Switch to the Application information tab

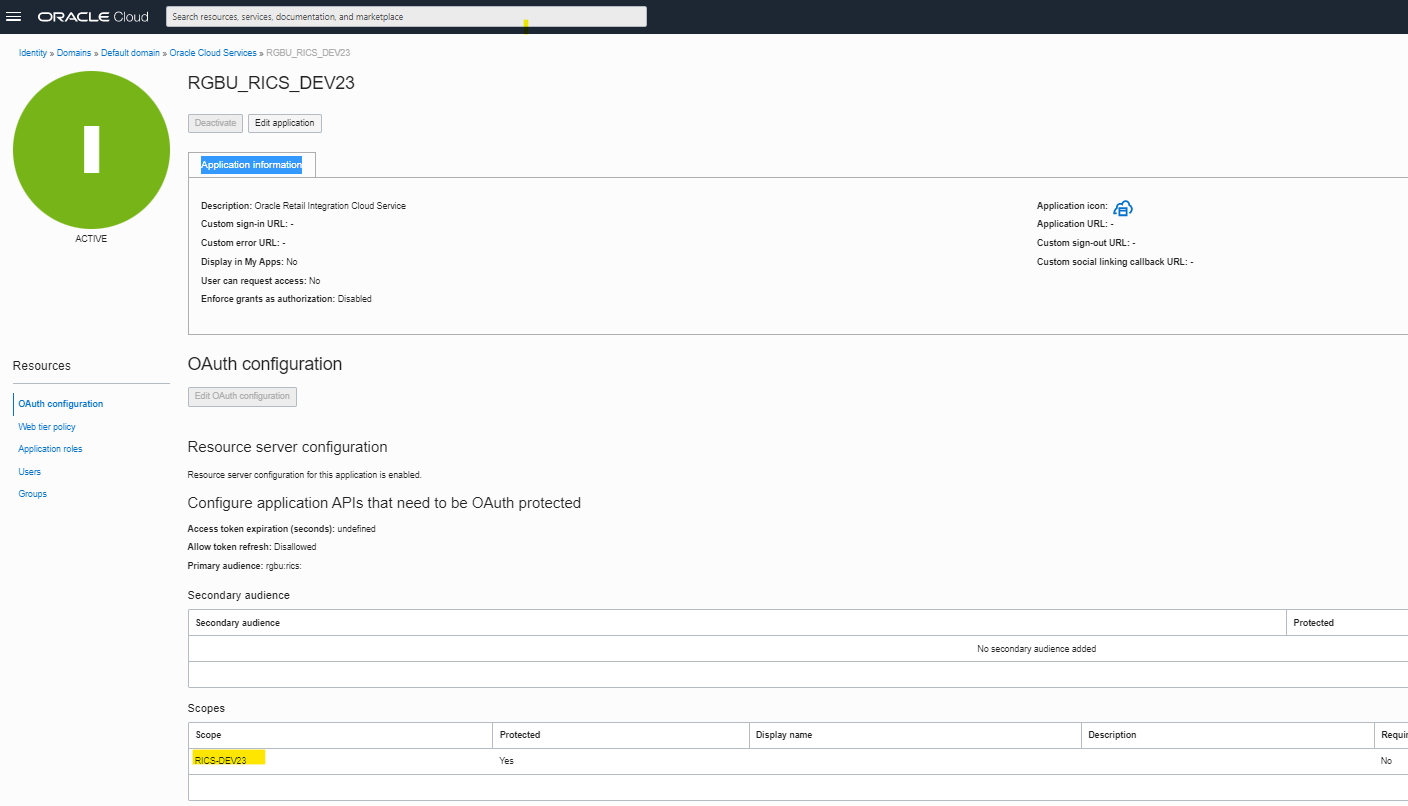click(252, 164)
